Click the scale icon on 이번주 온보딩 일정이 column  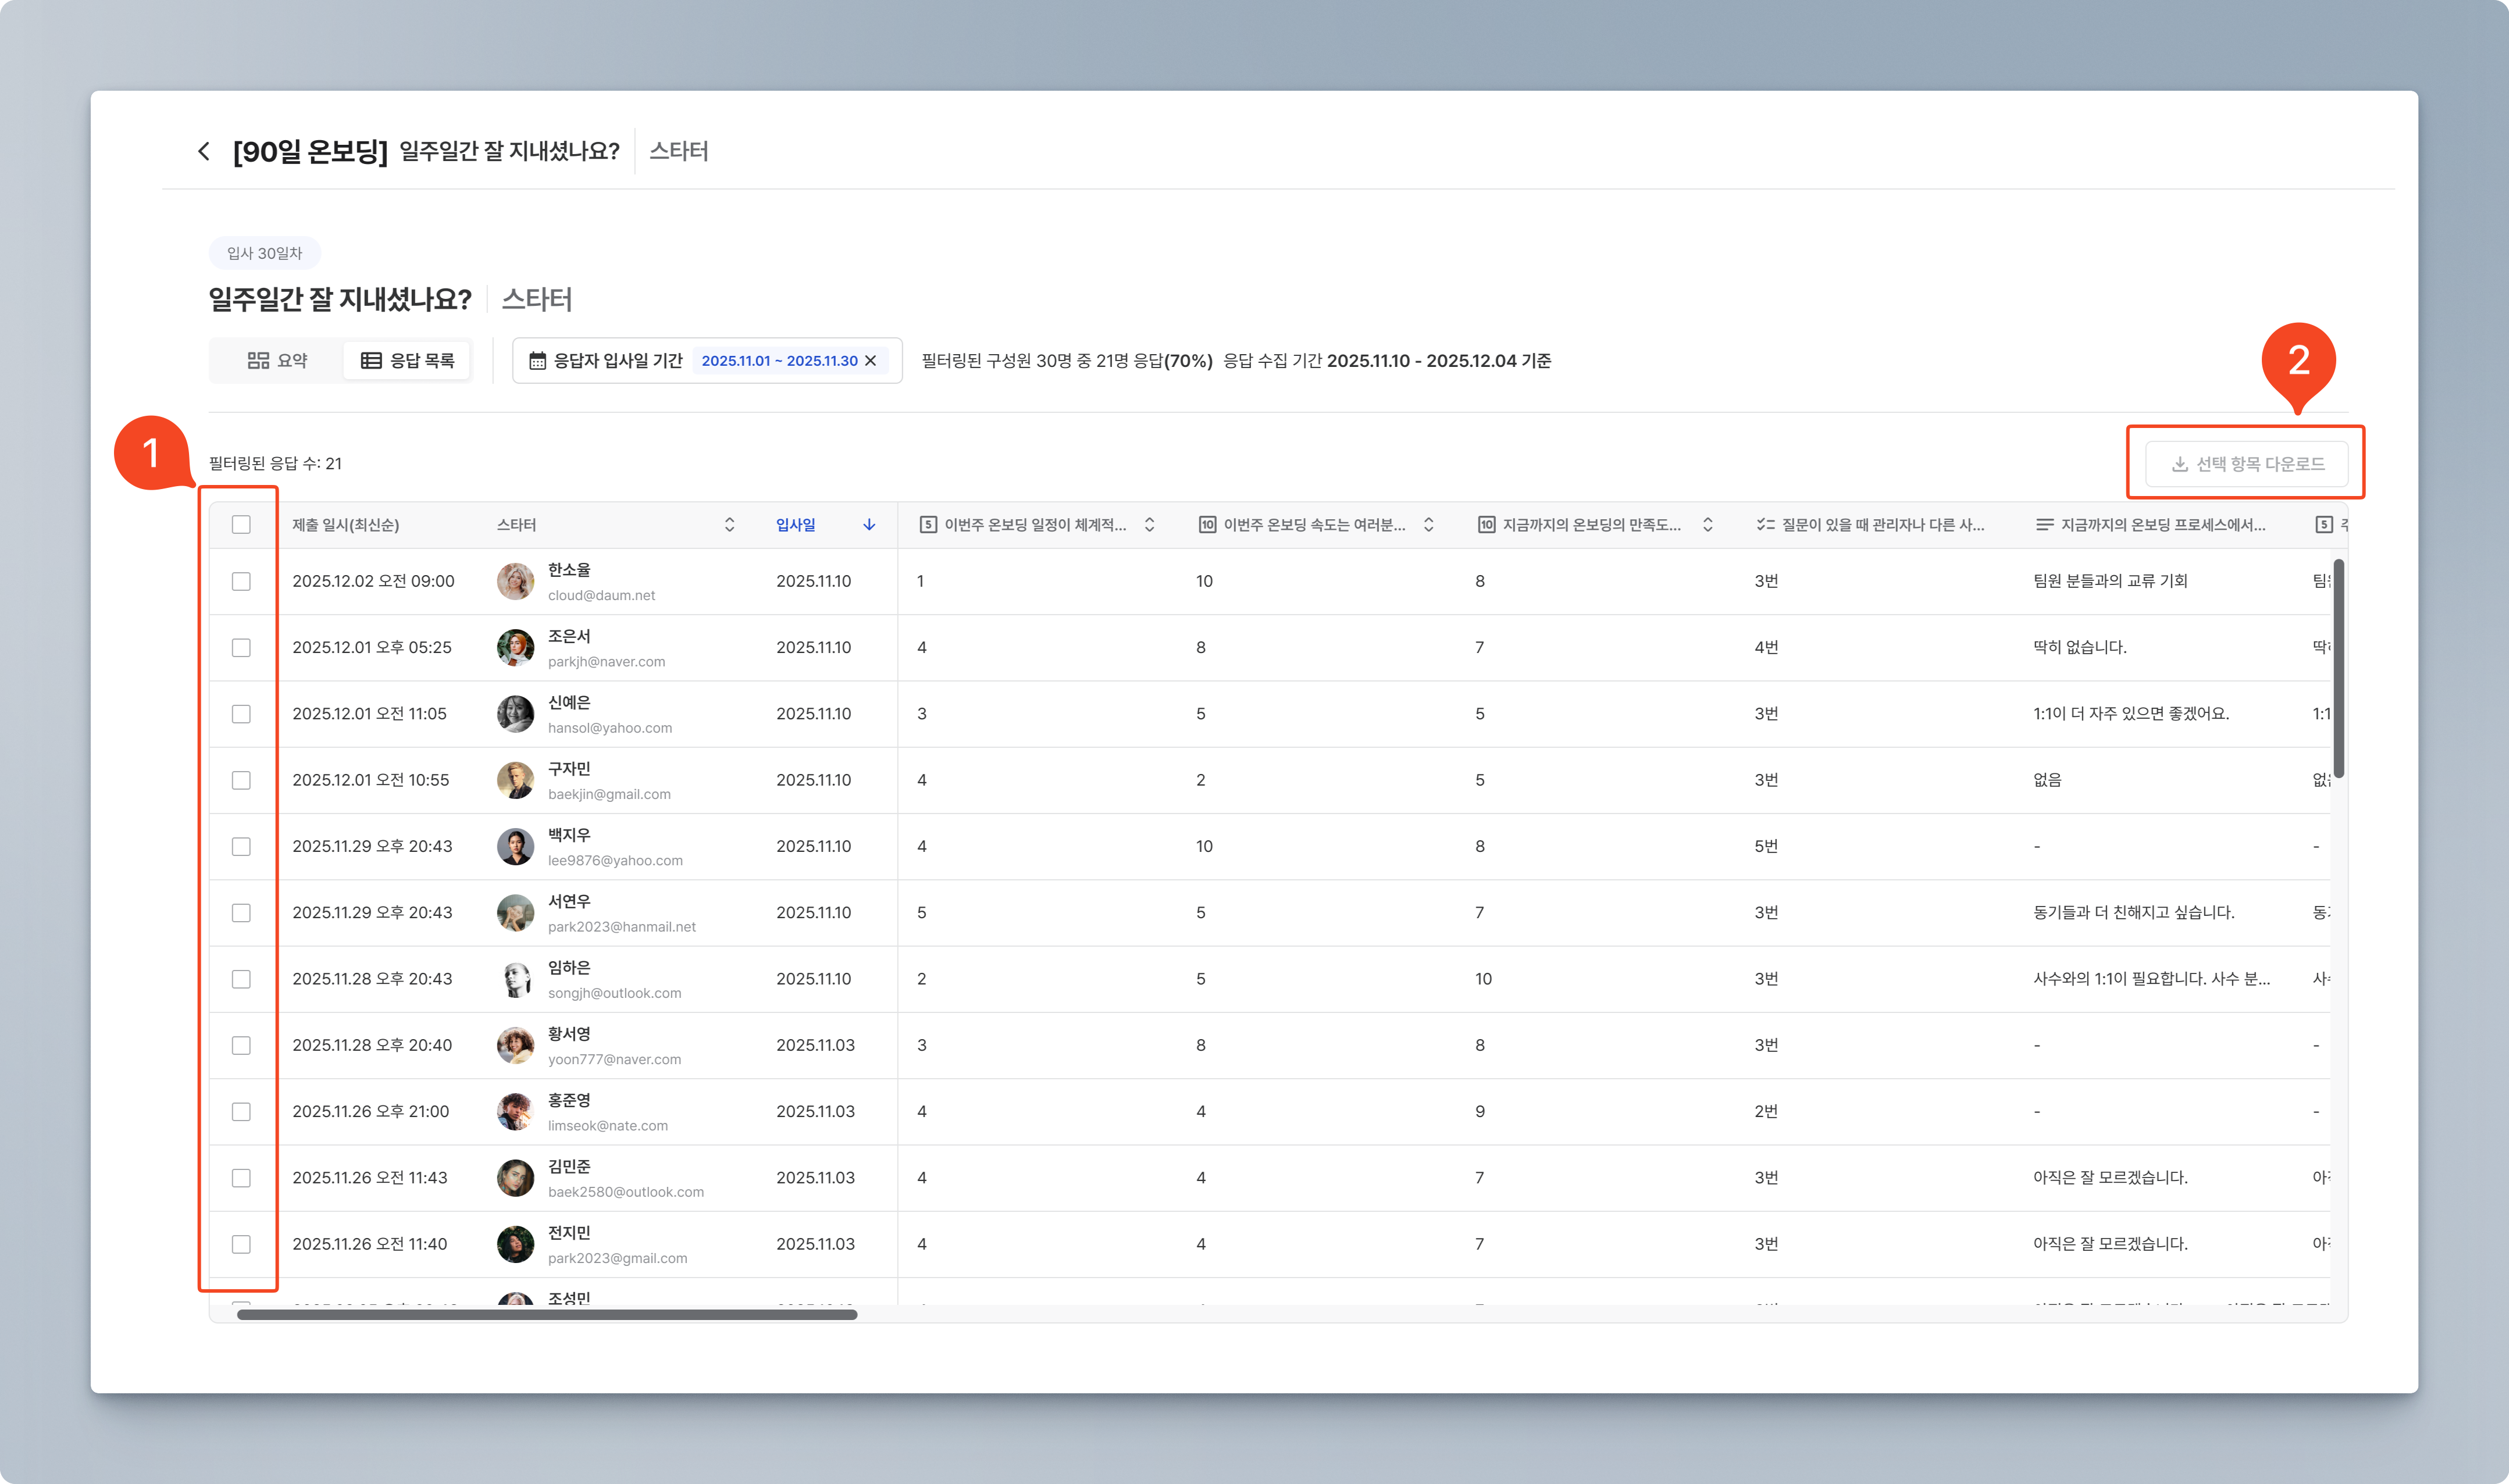pos(928,525)
